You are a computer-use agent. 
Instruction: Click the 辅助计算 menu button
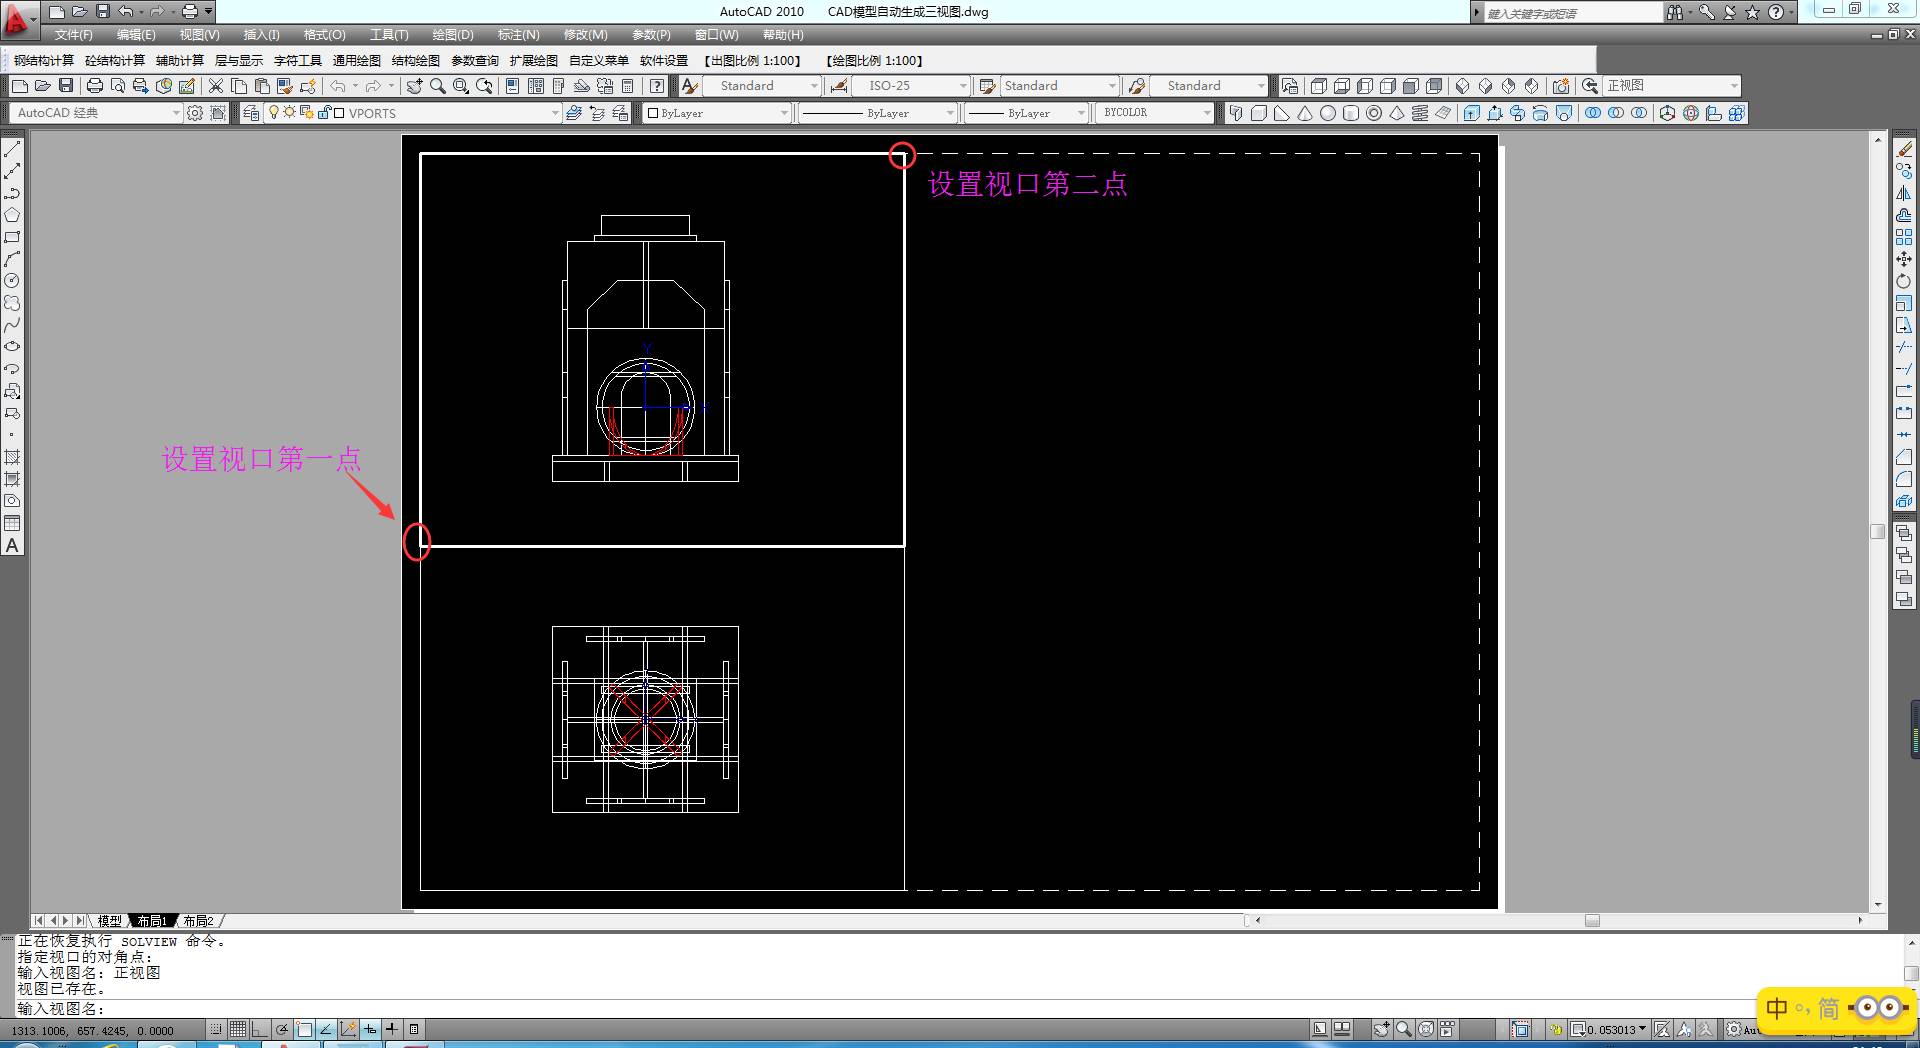[180, 61]
